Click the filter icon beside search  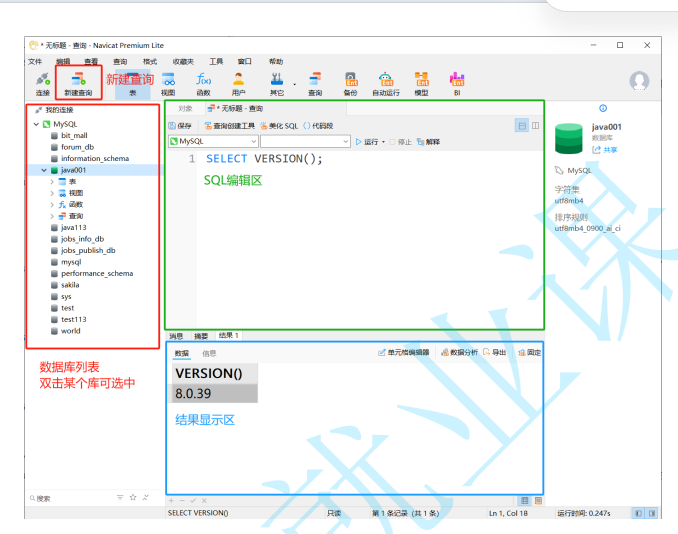pos(120,498)
